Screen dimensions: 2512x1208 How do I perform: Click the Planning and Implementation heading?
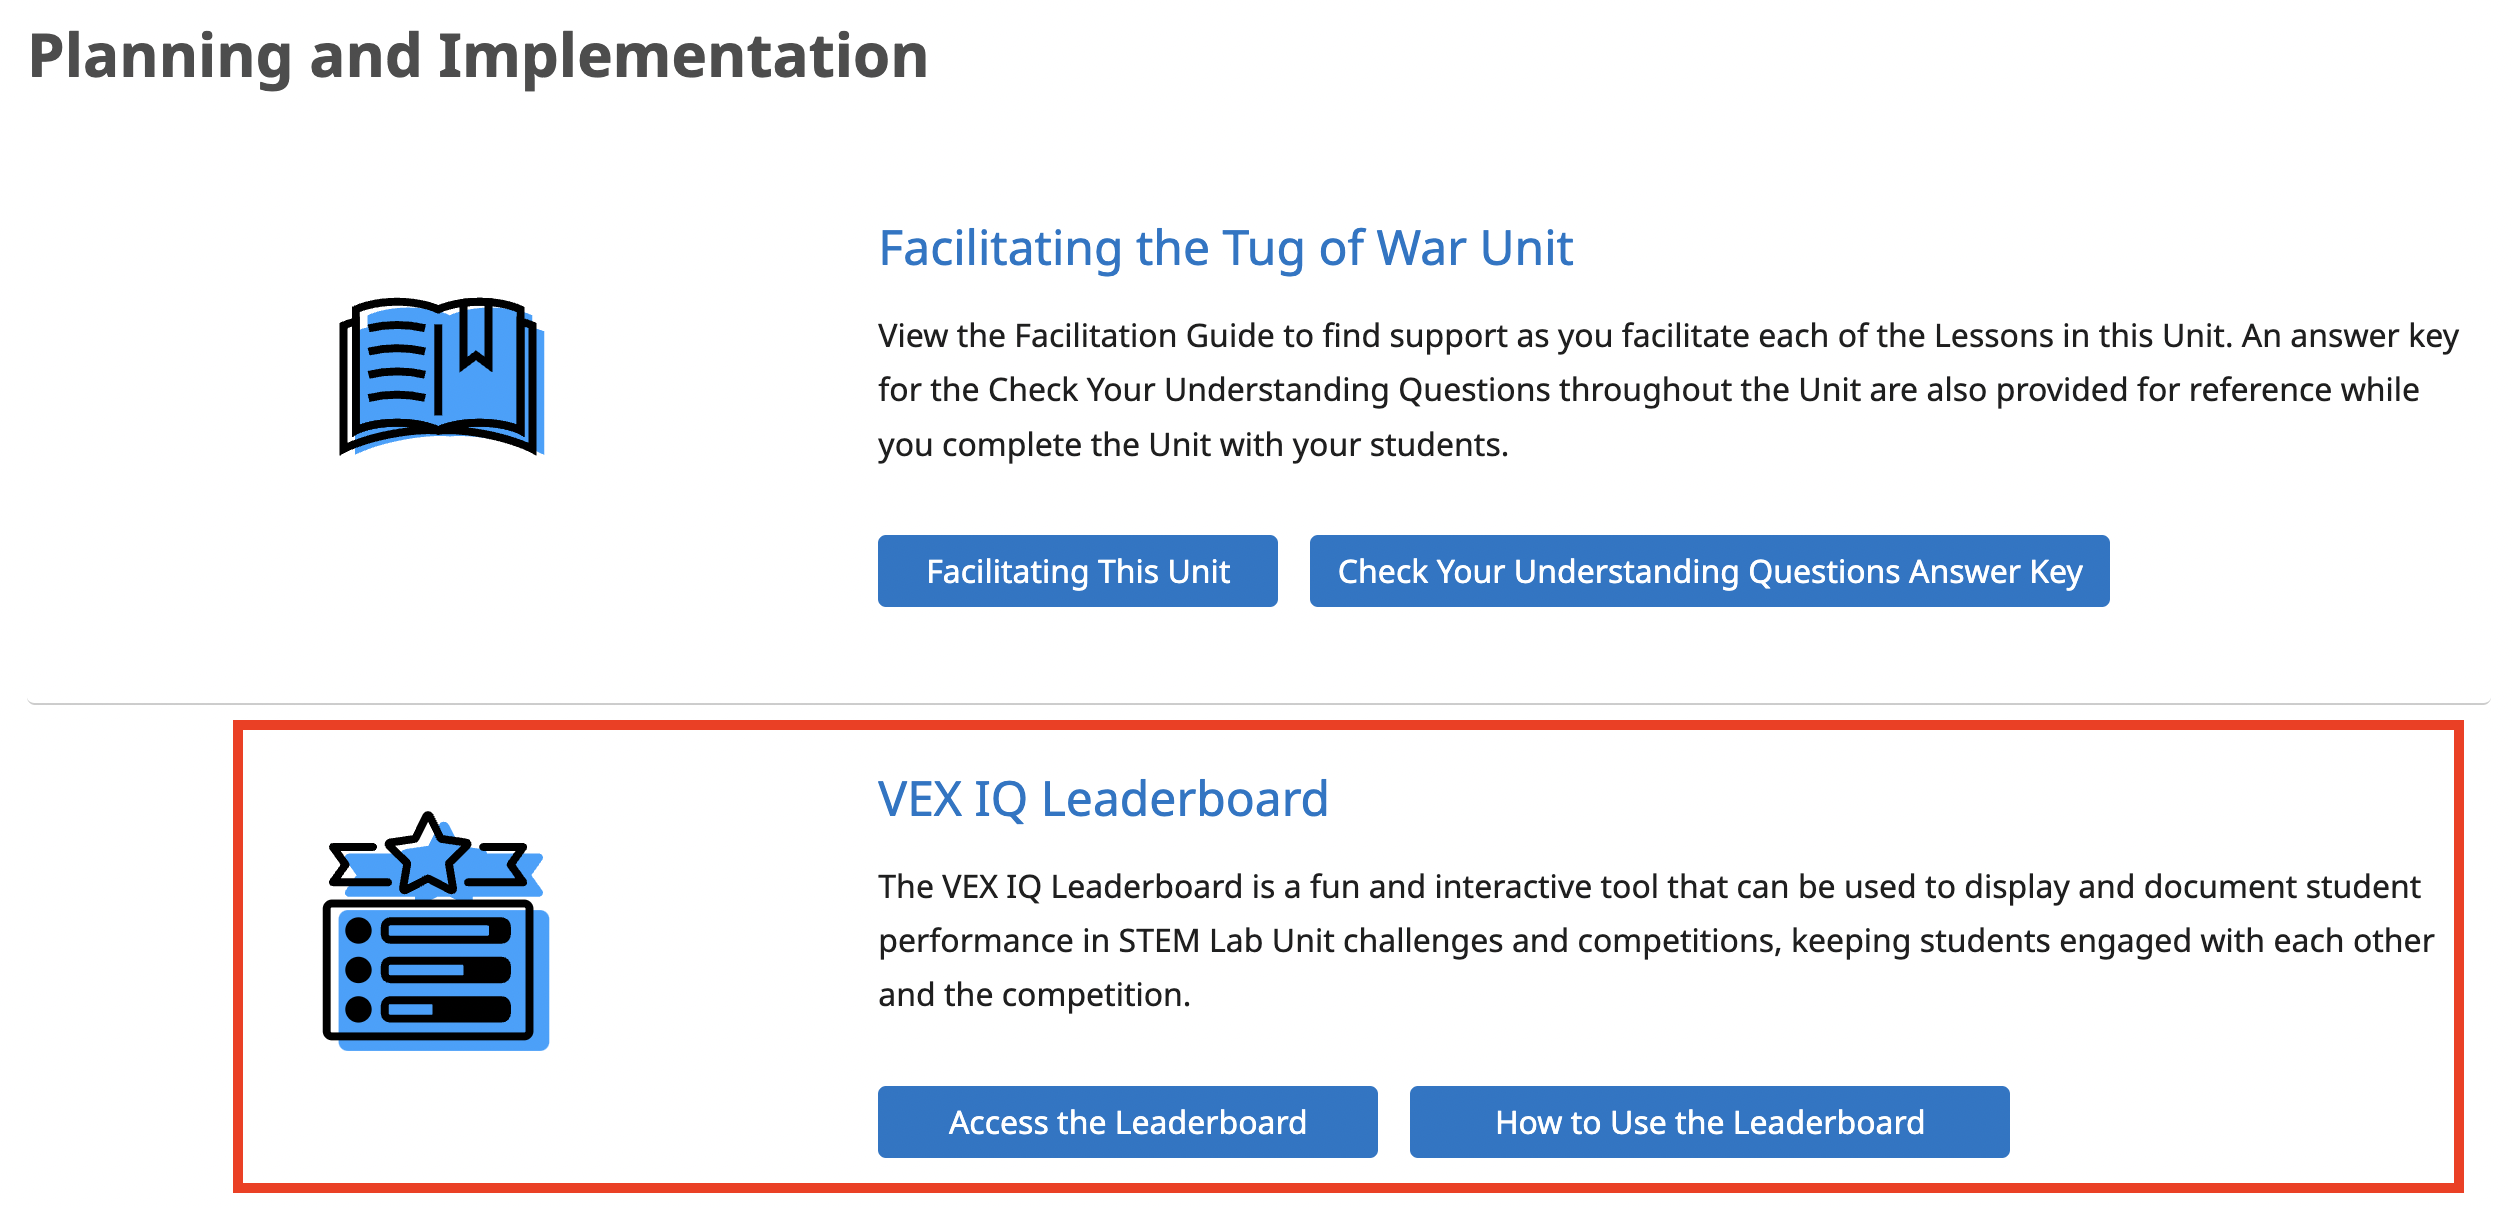pyautogui.click(x=478, y=55)
